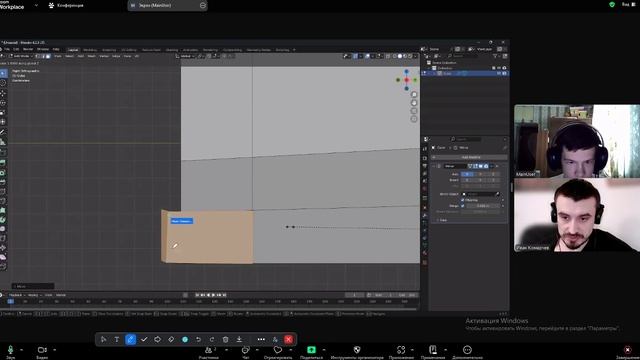The width and height of the screenshot is (640, 360).
Task: Open the Zoom Чат chat button
Action: point(246,352)
